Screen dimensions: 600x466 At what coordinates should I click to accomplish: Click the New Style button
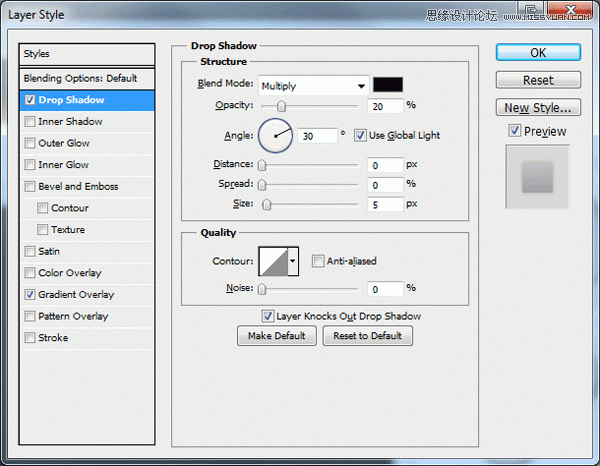[x=538, y=108]
